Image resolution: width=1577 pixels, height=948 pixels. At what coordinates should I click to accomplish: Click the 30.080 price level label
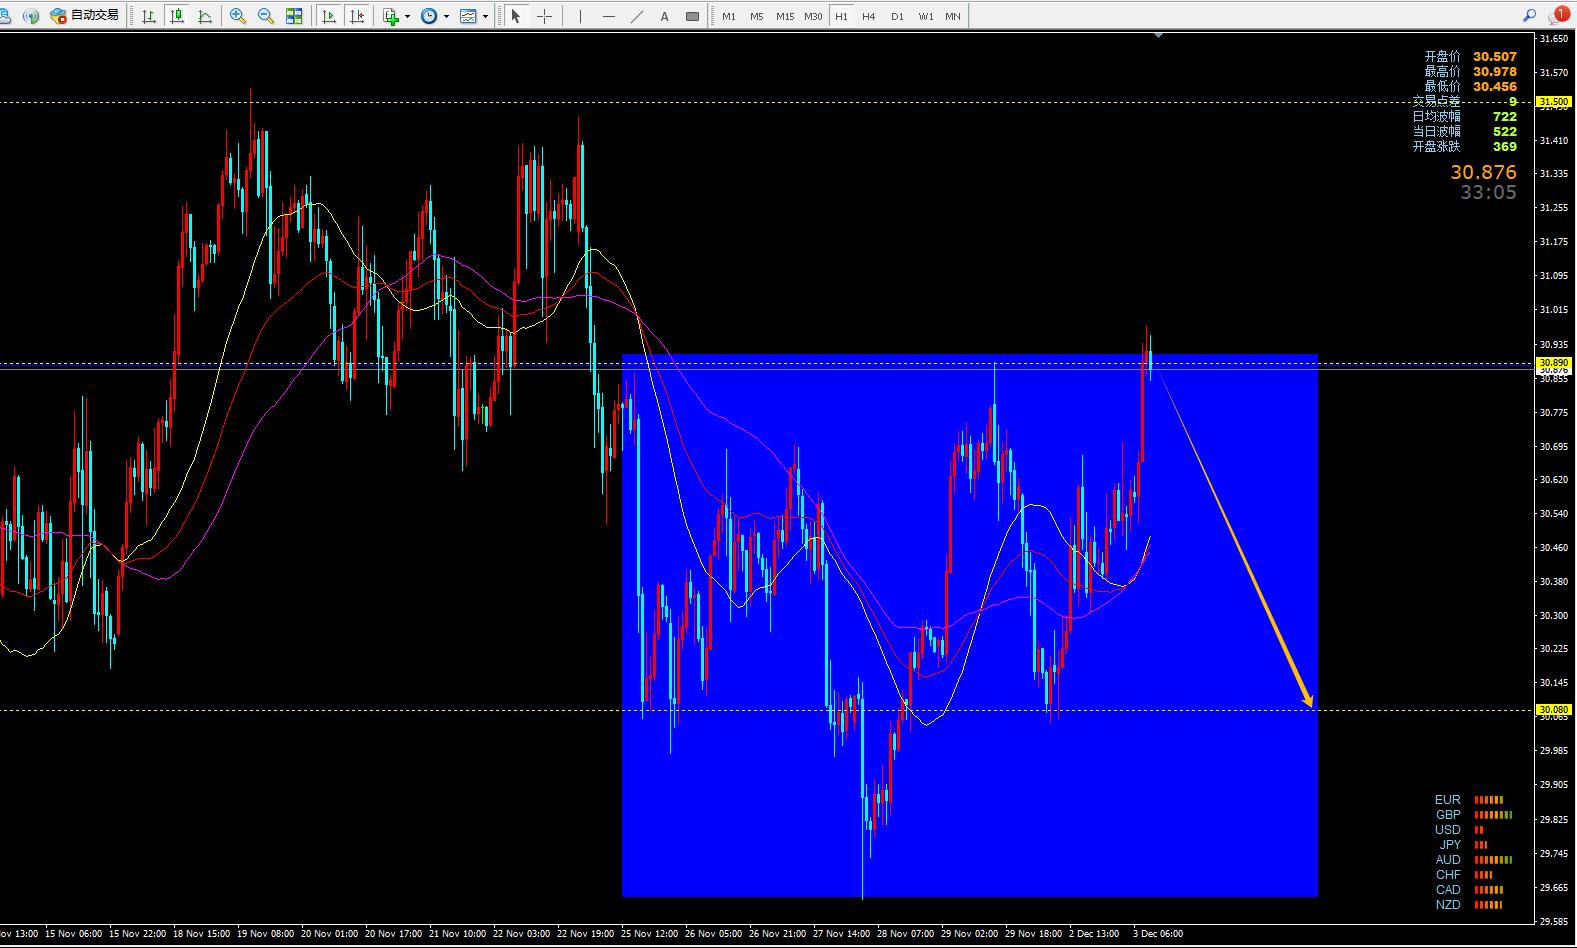pos(1554,710)
